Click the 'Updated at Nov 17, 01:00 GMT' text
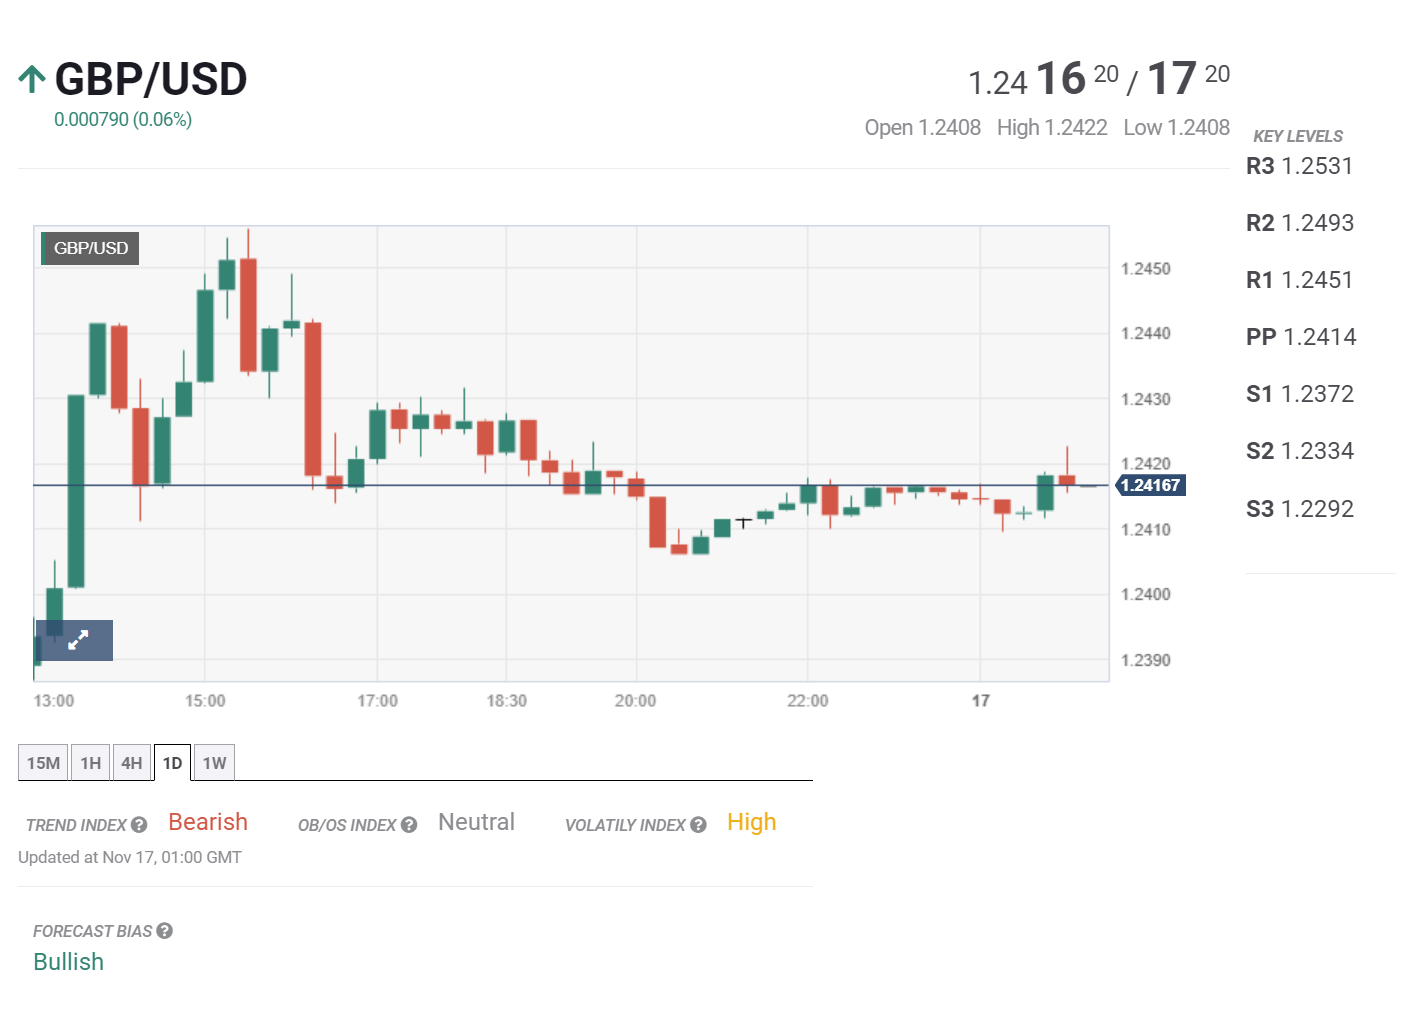Viewport: 1405px width, 1032px height. click(130, 857)
